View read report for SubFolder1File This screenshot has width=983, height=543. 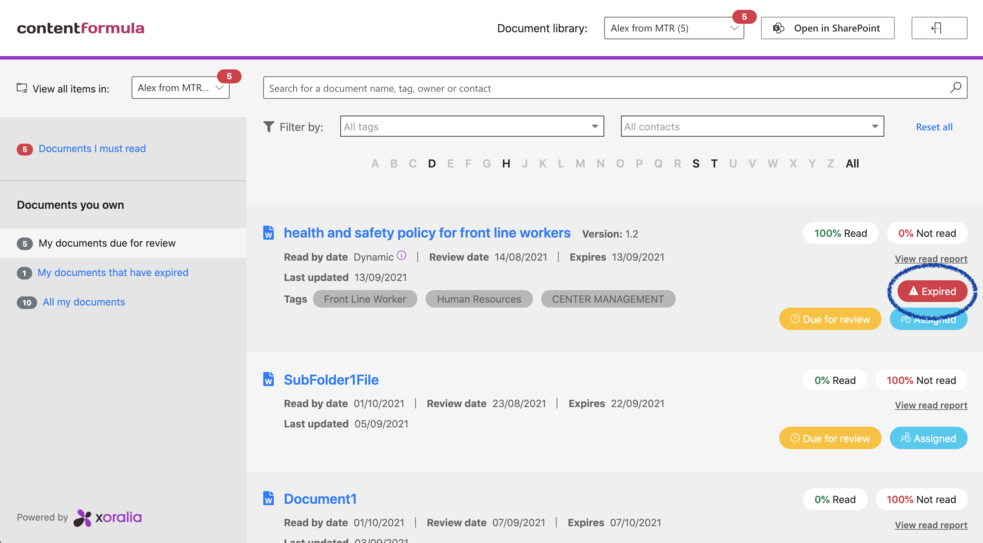[x=930, y=406]
